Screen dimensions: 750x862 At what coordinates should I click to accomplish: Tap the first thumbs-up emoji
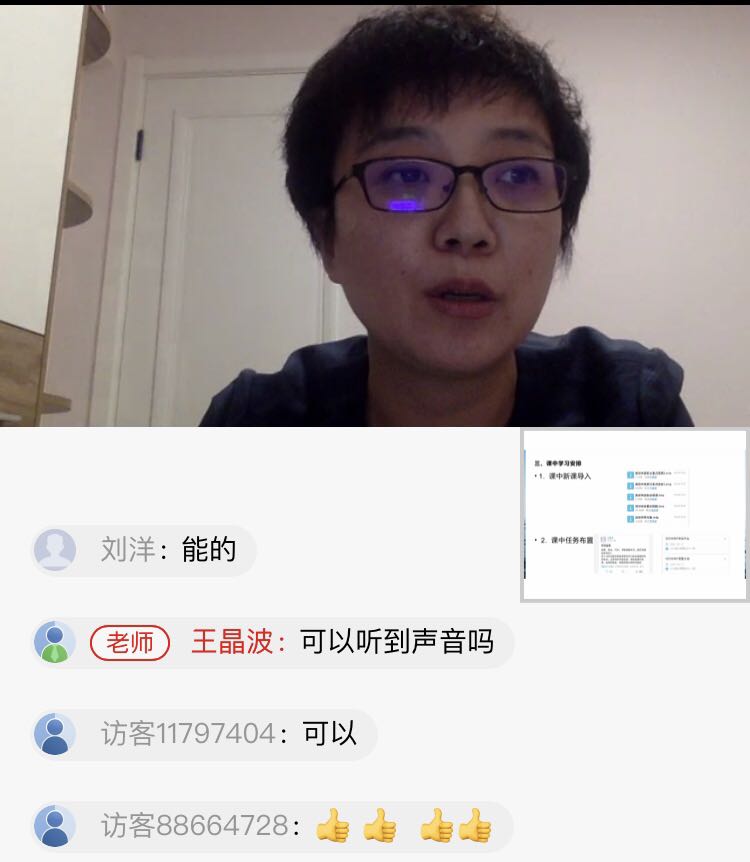click(333, 825)
